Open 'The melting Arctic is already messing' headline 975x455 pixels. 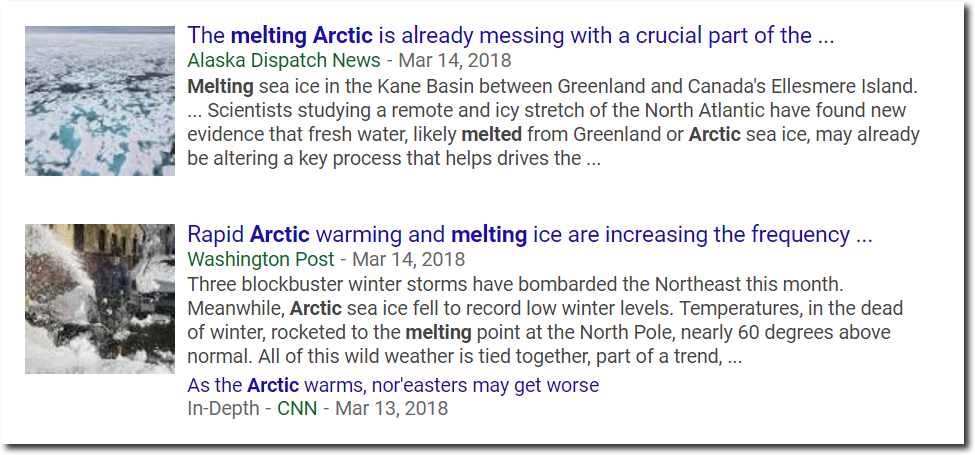(x=510, y=35)
